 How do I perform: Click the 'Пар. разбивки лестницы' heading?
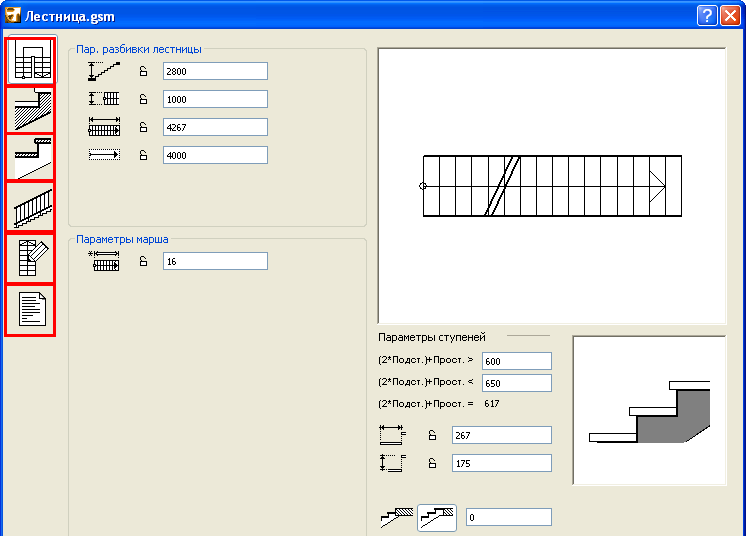pos(139,49)
